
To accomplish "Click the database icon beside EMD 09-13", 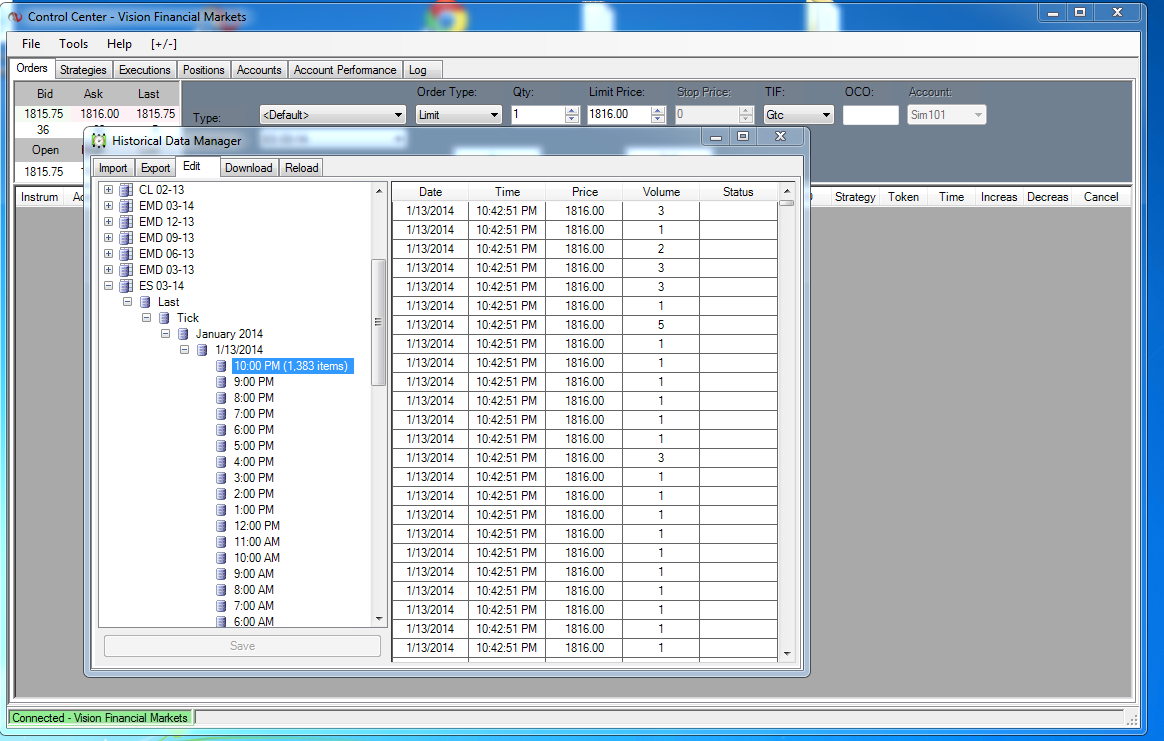I will pos(126,238).
